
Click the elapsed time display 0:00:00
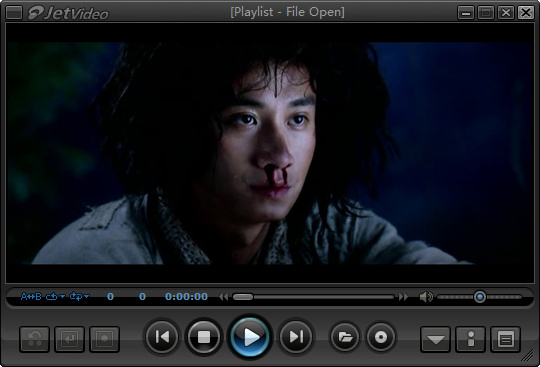[186, 296]
